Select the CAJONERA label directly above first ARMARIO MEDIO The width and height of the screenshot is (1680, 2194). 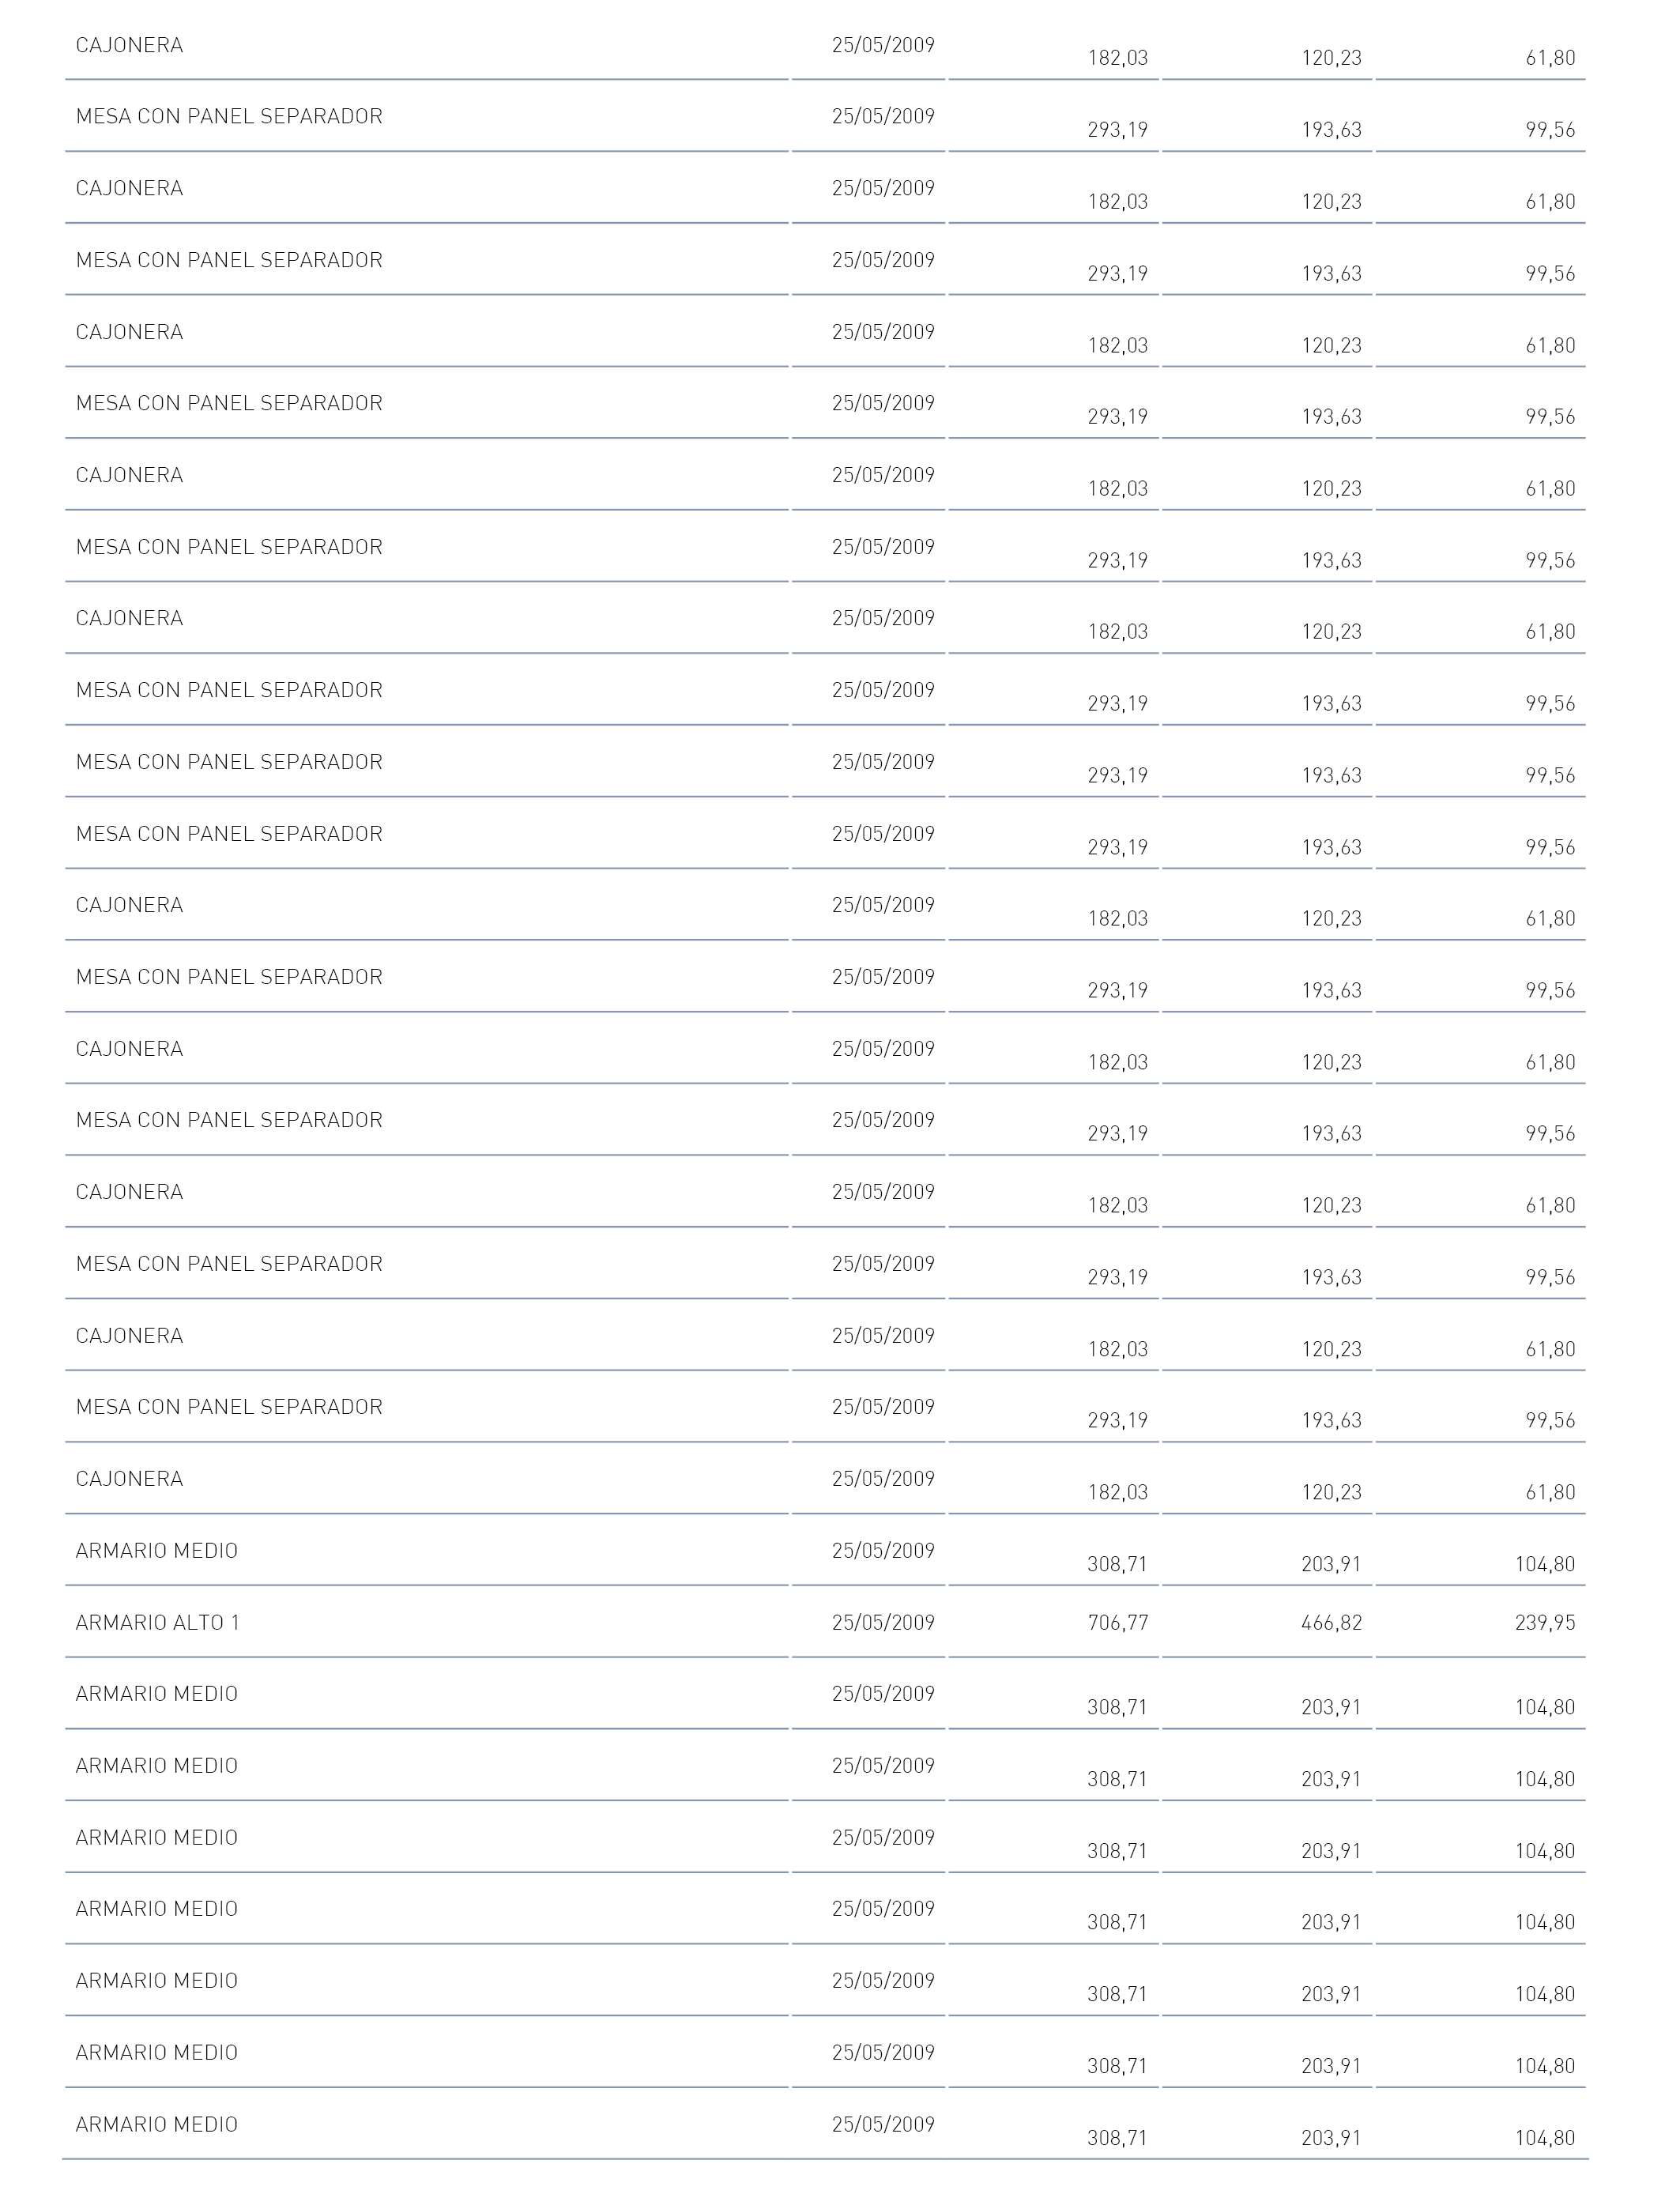click(129, 1479)
